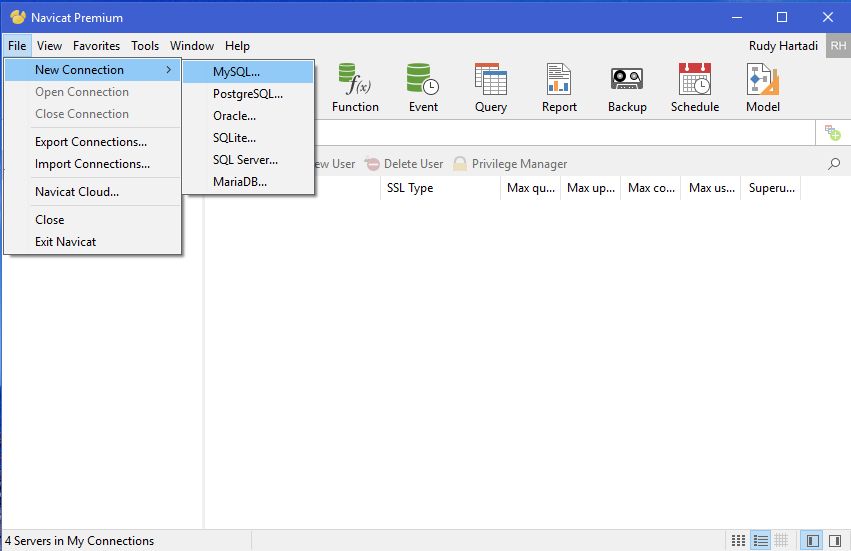Click the Delete User button
The image size is (851, 551).
click(404, 163)
